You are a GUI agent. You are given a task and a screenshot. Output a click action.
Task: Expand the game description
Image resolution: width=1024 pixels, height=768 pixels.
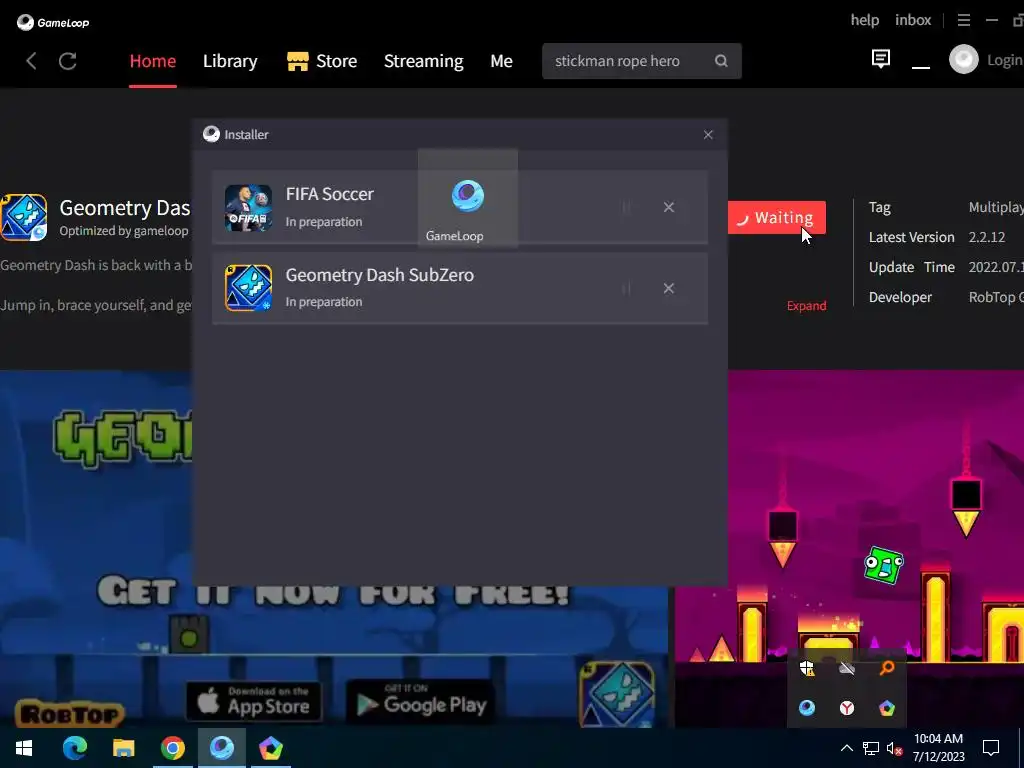pyautogui.click(x=807, y=306)
